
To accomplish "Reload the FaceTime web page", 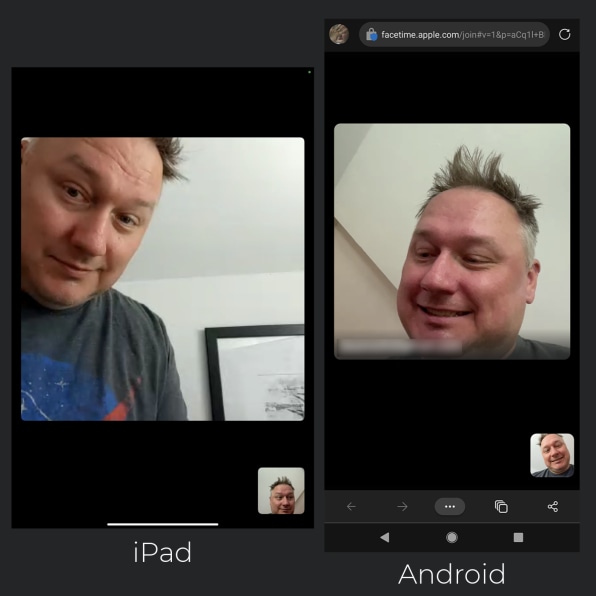I will (x=564, y=35).
